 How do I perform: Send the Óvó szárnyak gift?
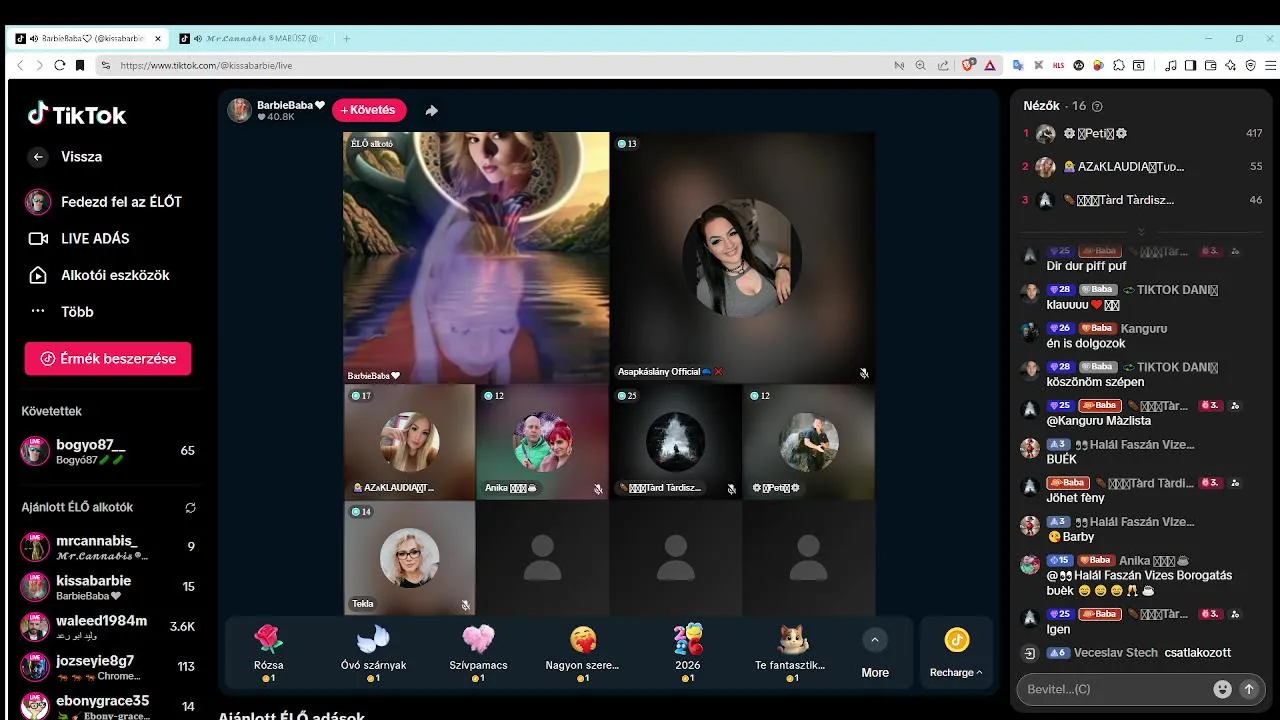click(x=373, y=652)
